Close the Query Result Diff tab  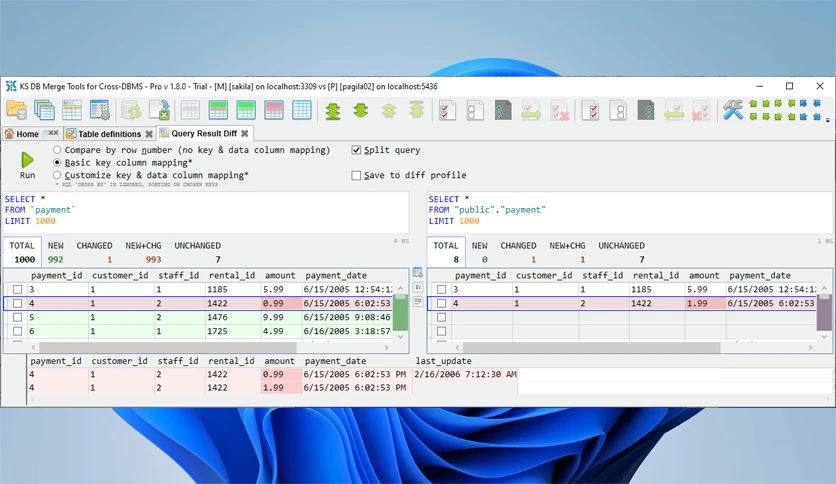(x=244, y=133)
